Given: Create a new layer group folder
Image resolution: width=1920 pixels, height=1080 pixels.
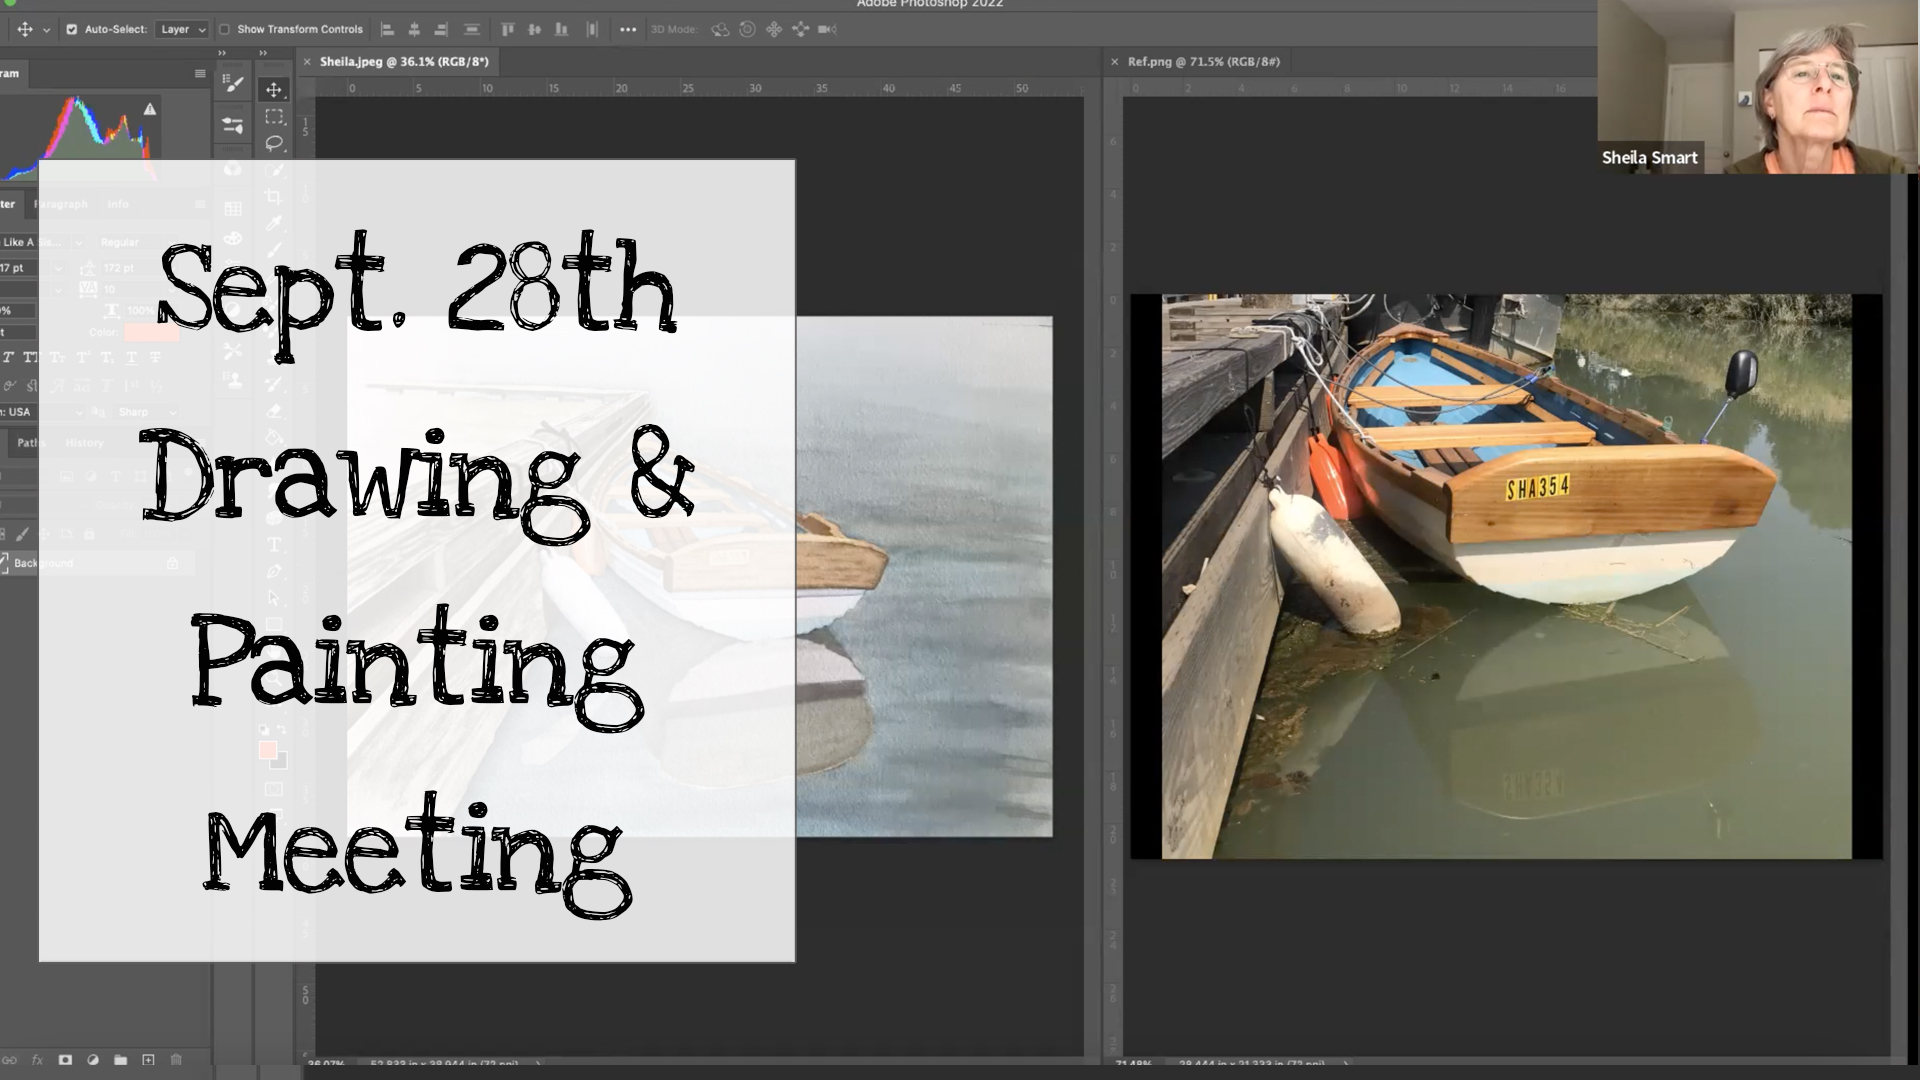Looking at the screenshot, I should (x=120, y=1060).
